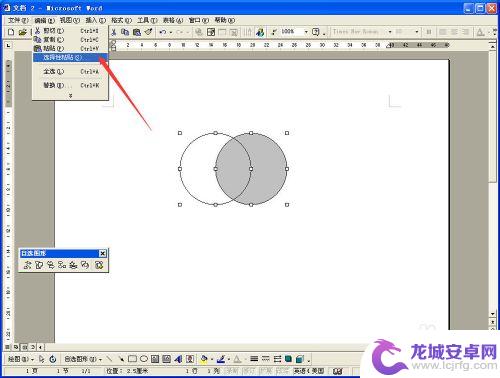500x378 pixels.
Task: Open the Format menu in the menu bar
Action: pyautogui.click(x=121, y=20)
